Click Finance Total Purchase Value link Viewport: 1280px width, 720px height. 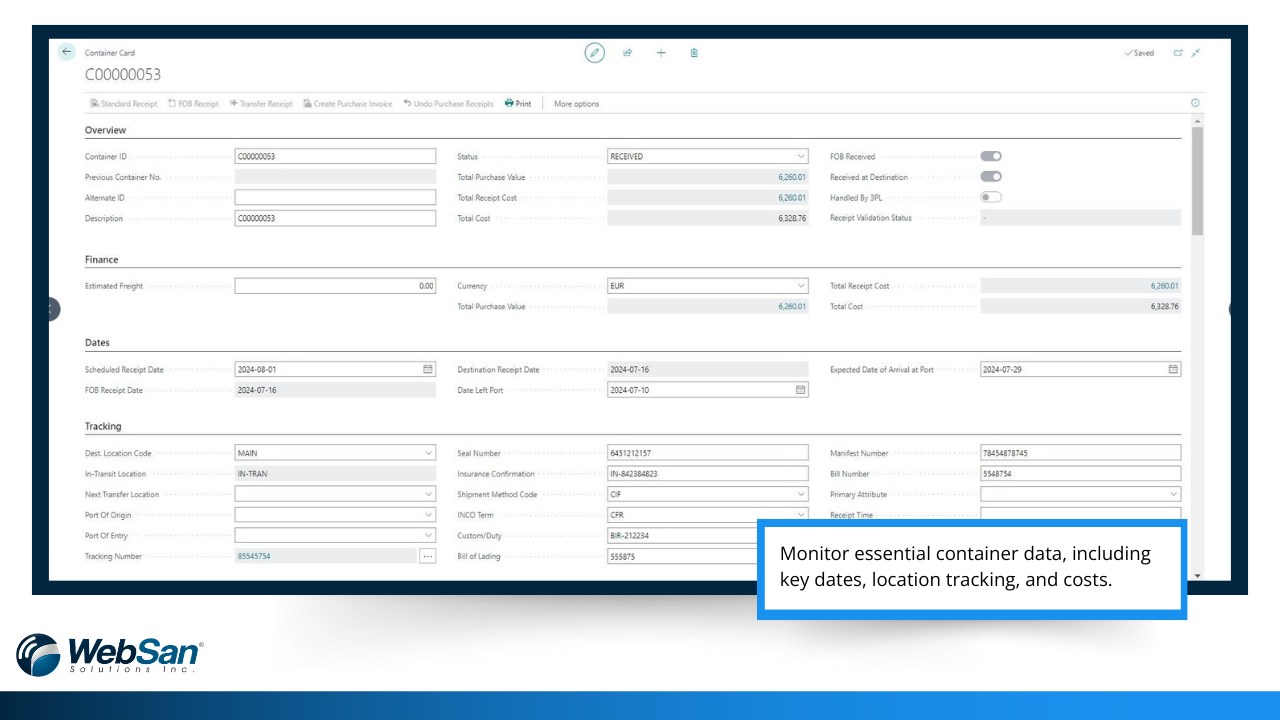[792, 307]
